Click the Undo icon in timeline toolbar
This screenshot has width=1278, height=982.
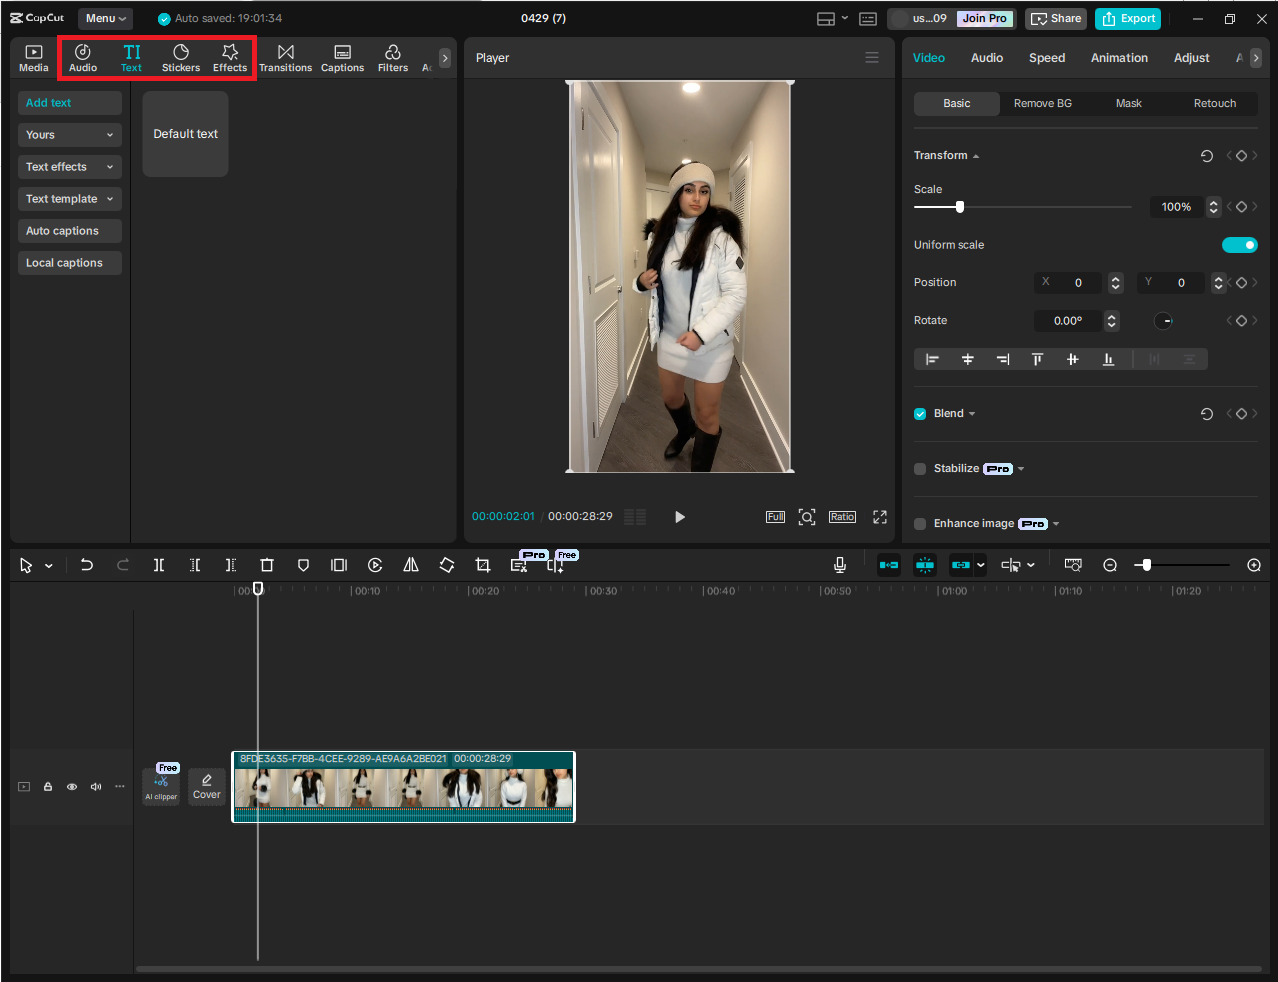[87, 565]
